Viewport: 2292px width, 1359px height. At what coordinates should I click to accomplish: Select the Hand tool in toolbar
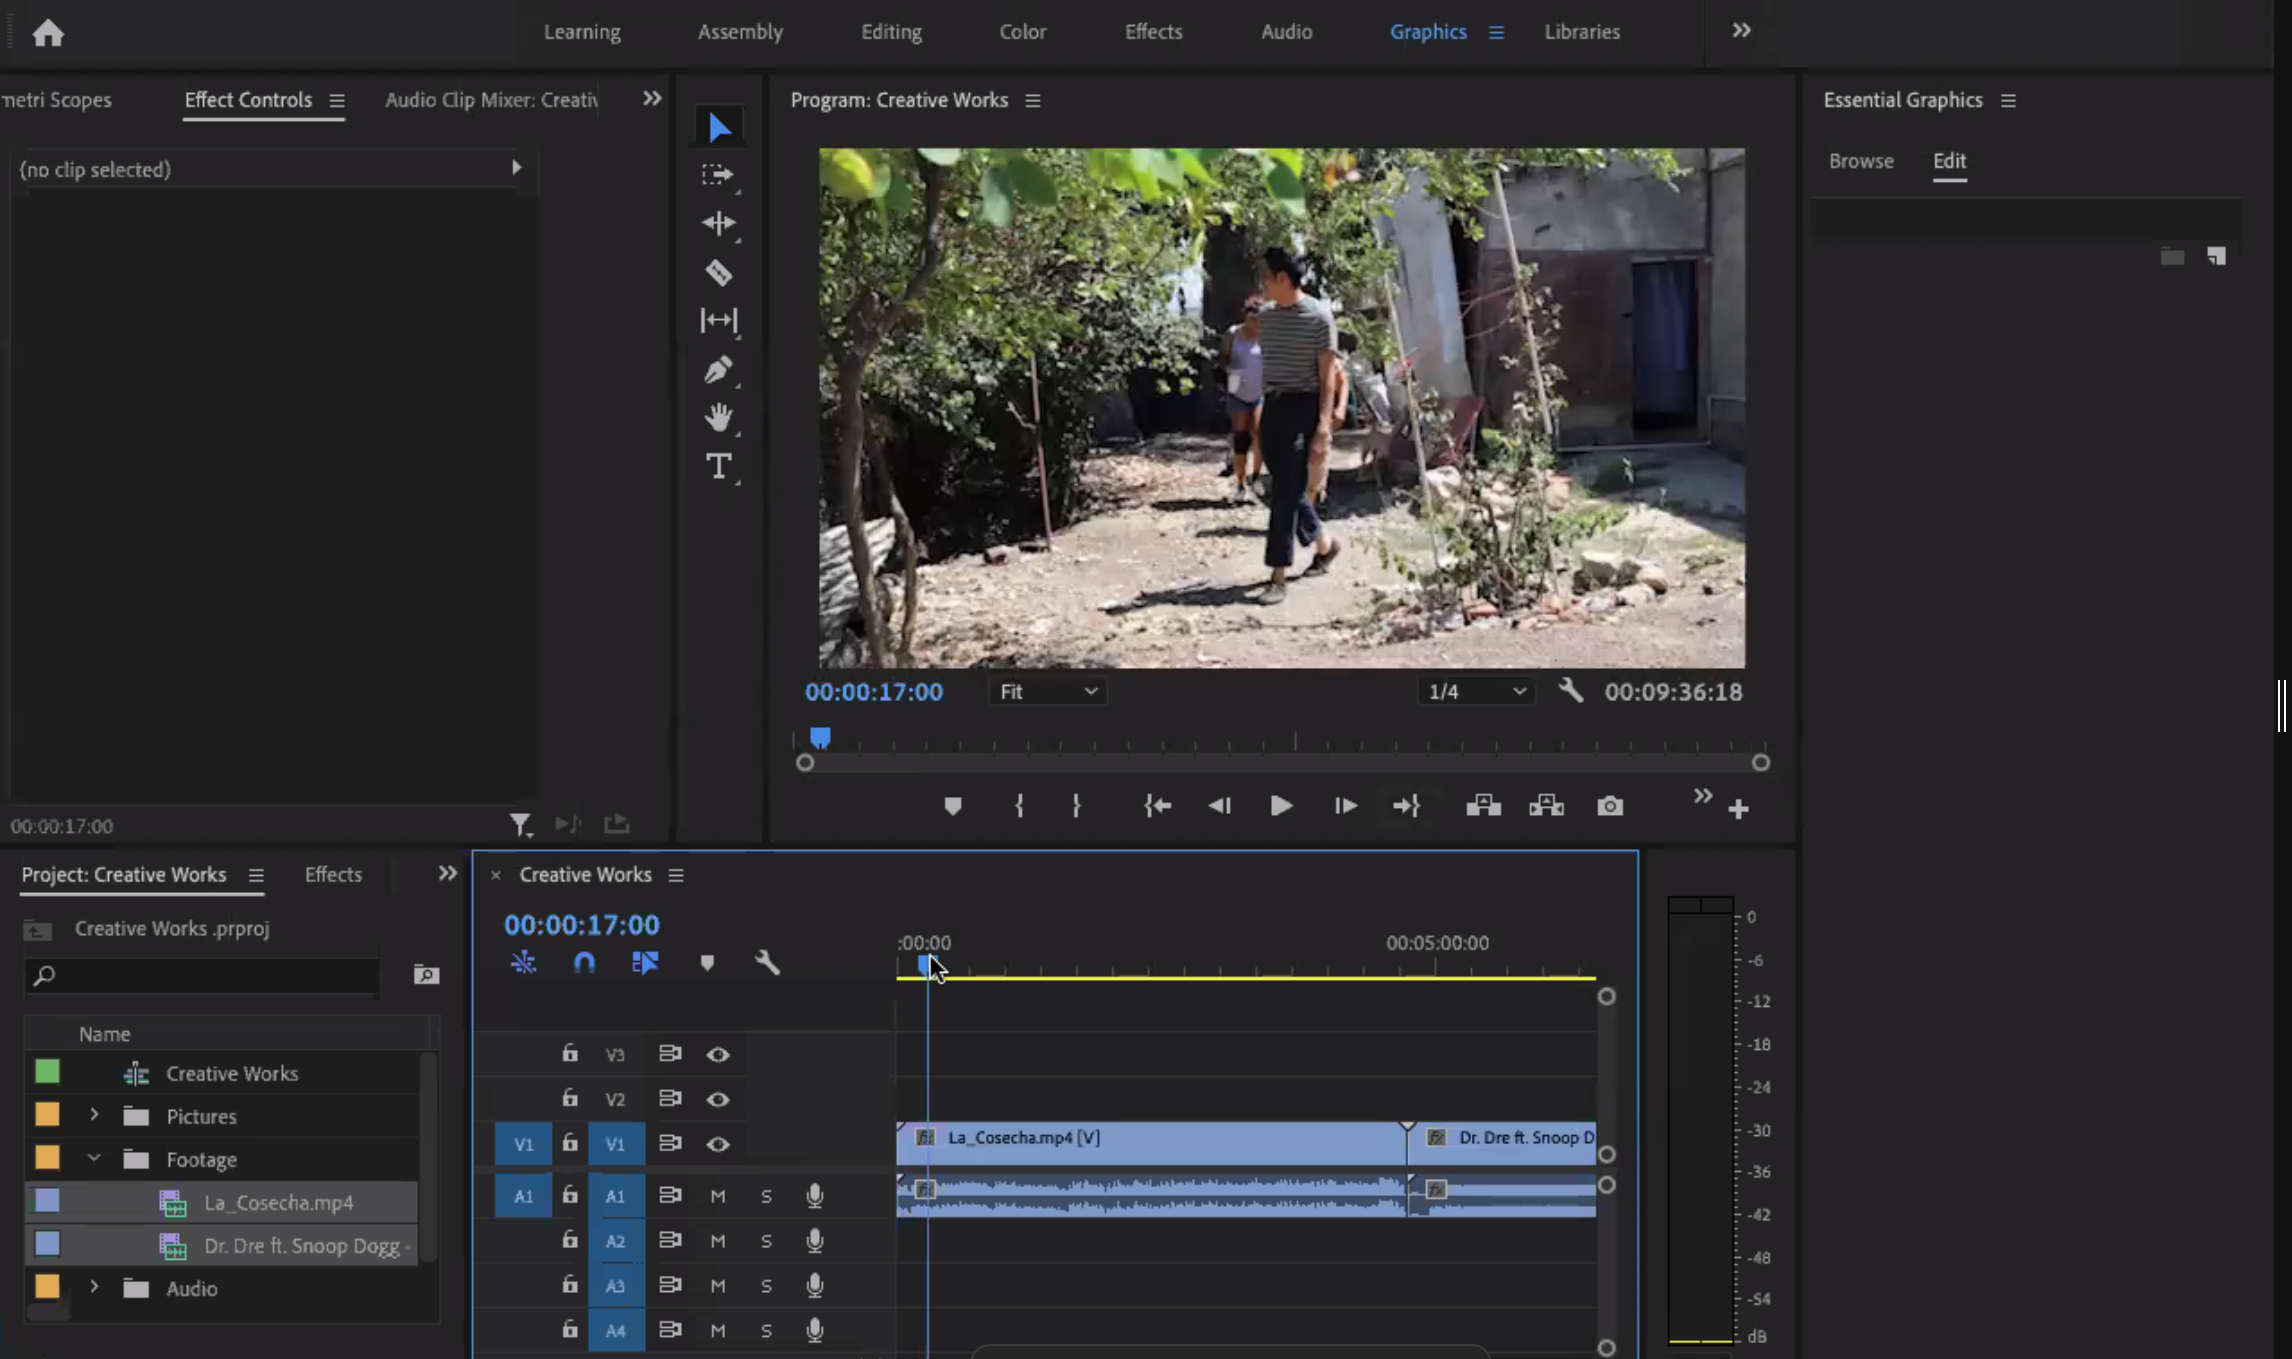(720, 417)
